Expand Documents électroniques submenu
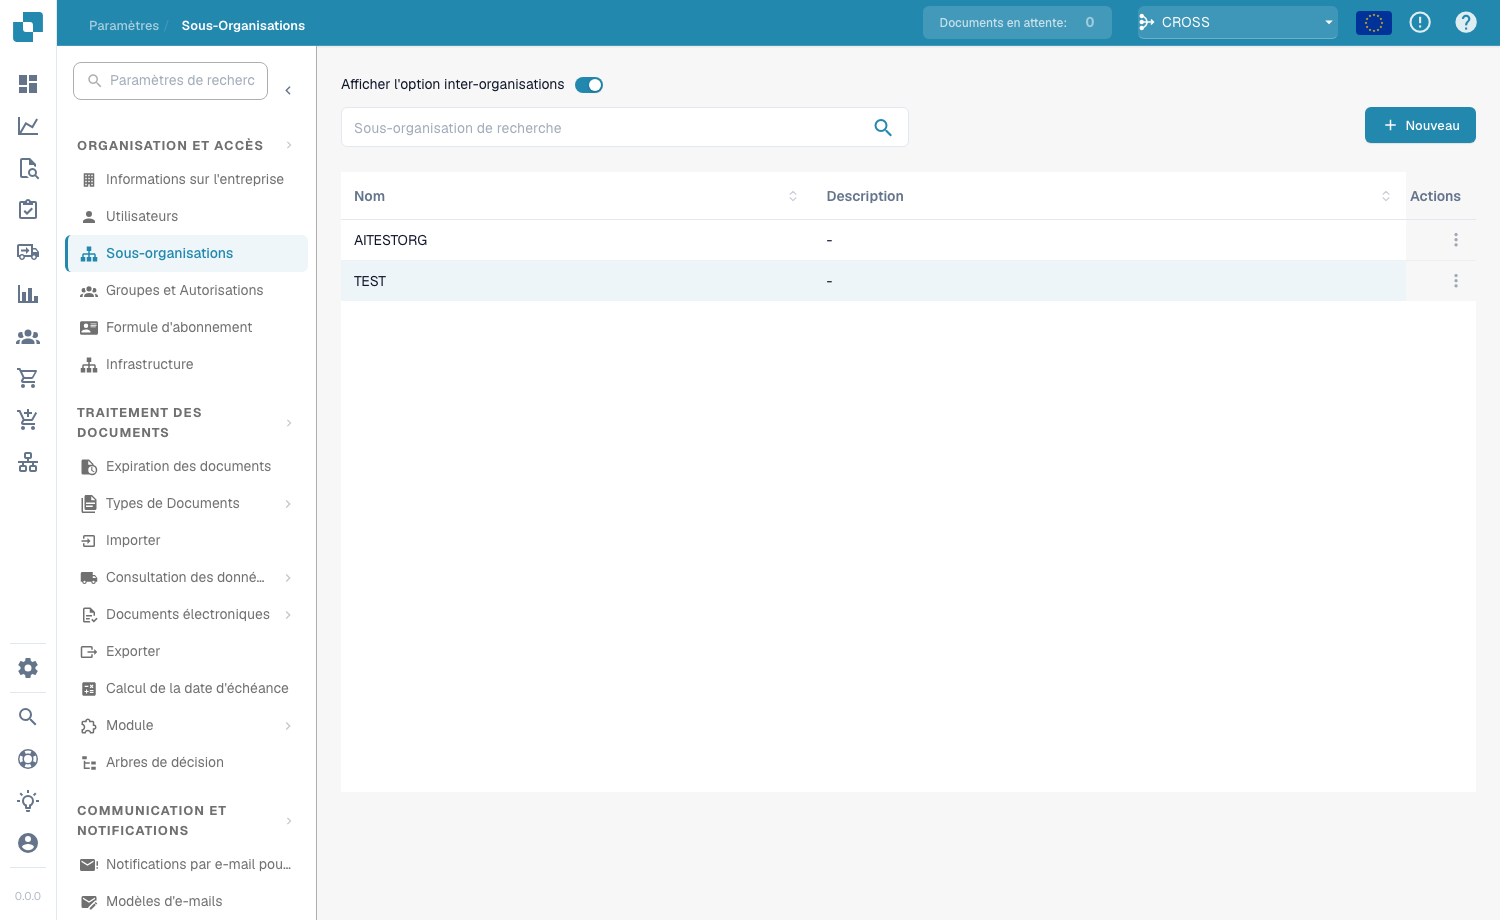The image size is (1500, 920). point(288,615)
